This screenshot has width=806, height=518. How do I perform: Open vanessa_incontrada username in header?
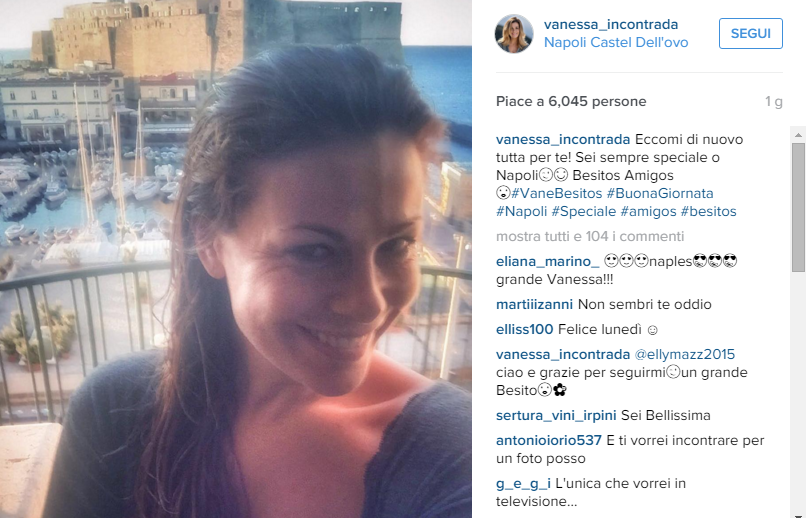click(611, 24)
